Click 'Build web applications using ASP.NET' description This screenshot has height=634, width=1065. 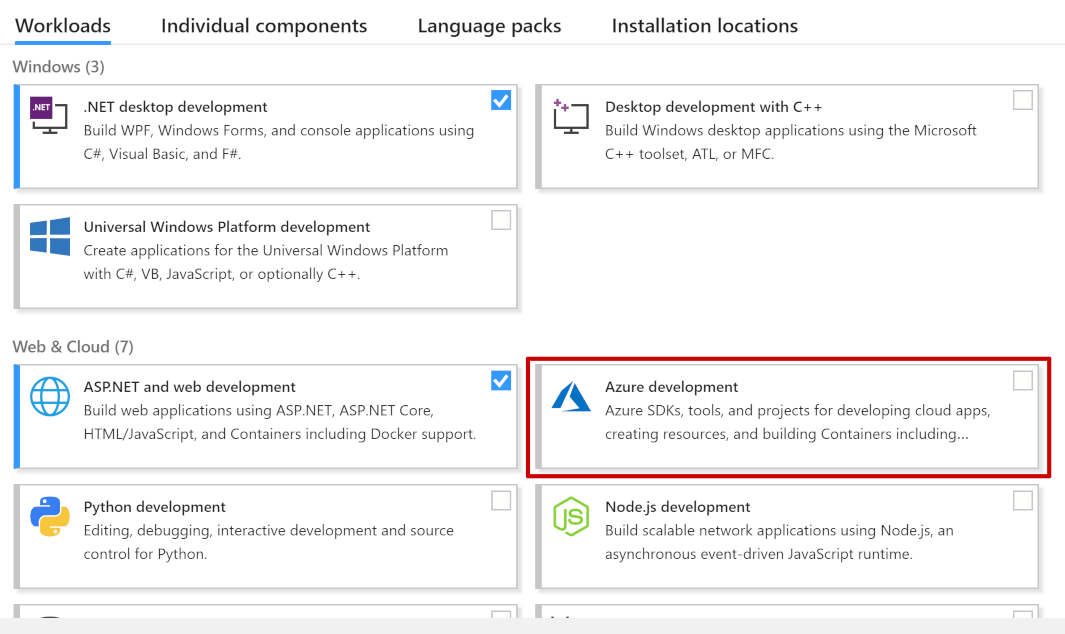click(x=280, y=422)
